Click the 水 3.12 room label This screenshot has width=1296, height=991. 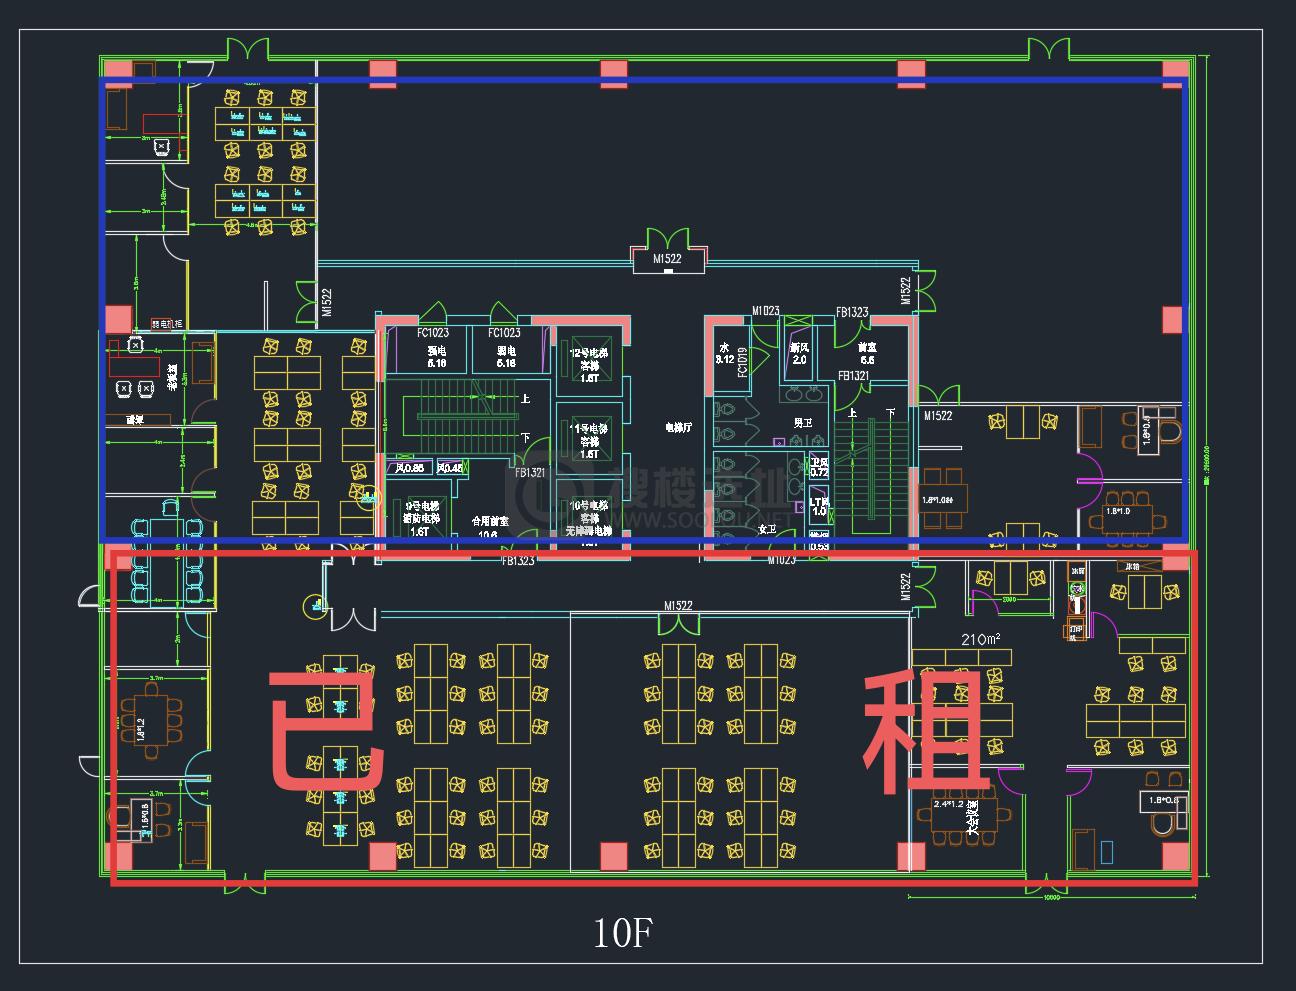725,353
